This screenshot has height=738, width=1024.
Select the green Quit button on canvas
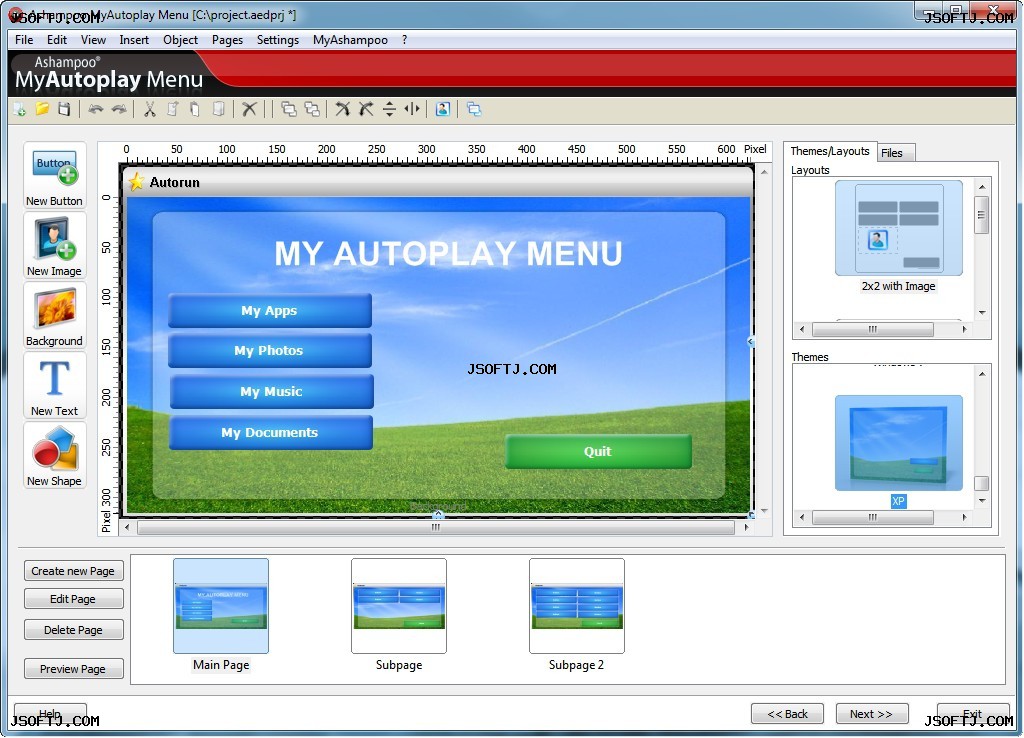[598, 451]
